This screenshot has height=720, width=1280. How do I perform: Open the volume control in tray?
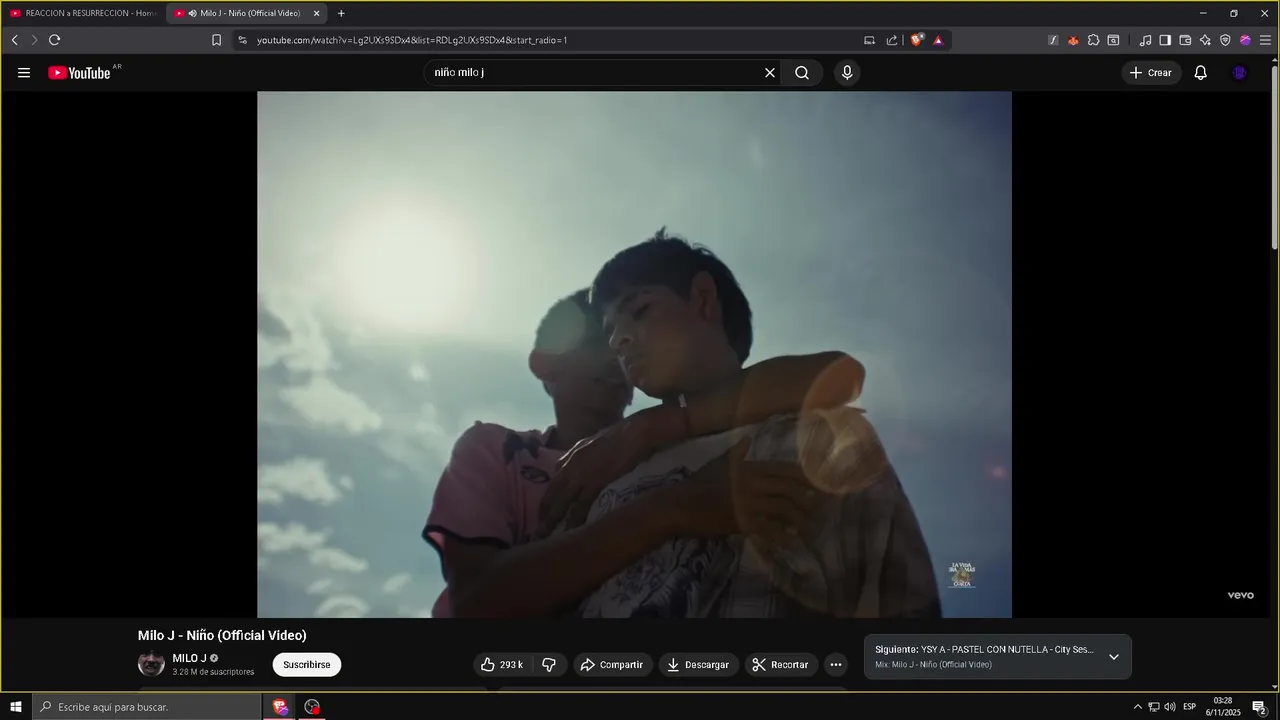(x=1170, y=707)
